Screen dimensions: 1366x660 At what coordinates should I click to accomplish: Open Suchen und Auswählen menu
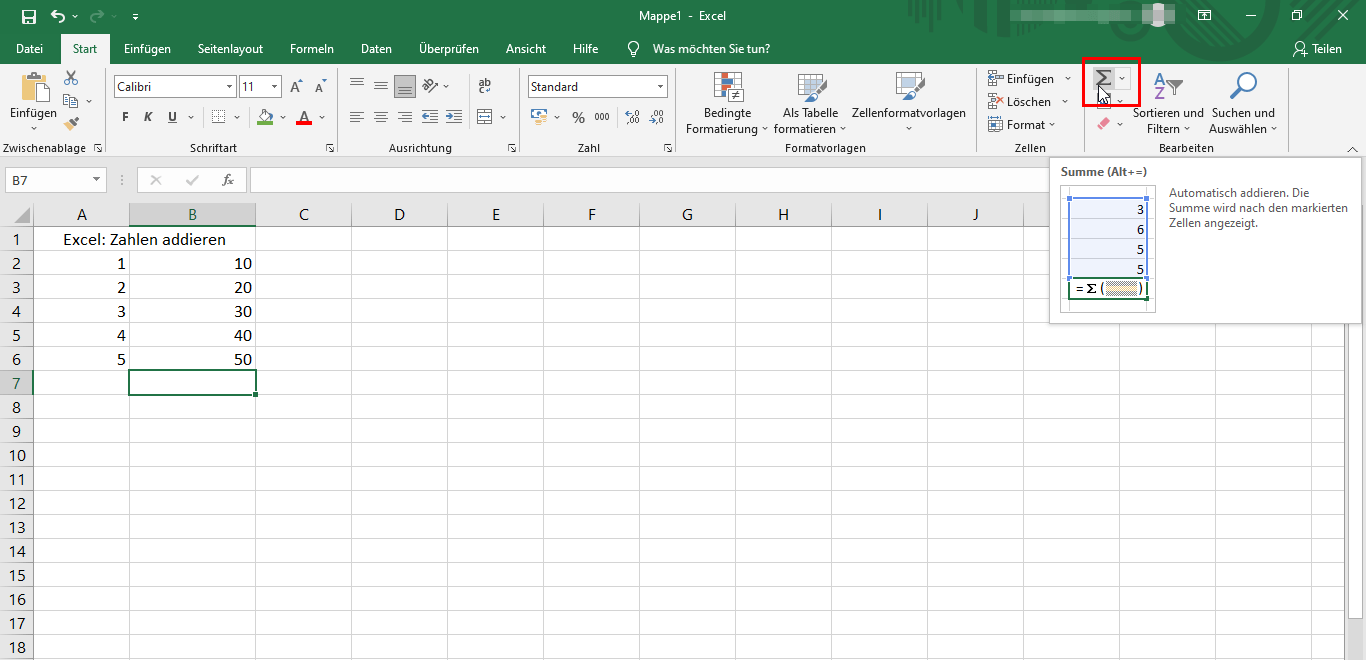tap(1243, 104)
